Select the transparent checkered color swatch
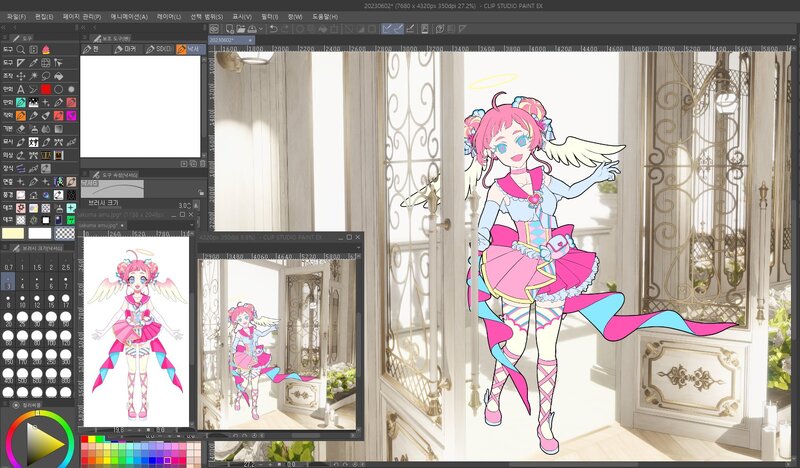This screenshot has height=468, width=800. (x=65, y=233)
